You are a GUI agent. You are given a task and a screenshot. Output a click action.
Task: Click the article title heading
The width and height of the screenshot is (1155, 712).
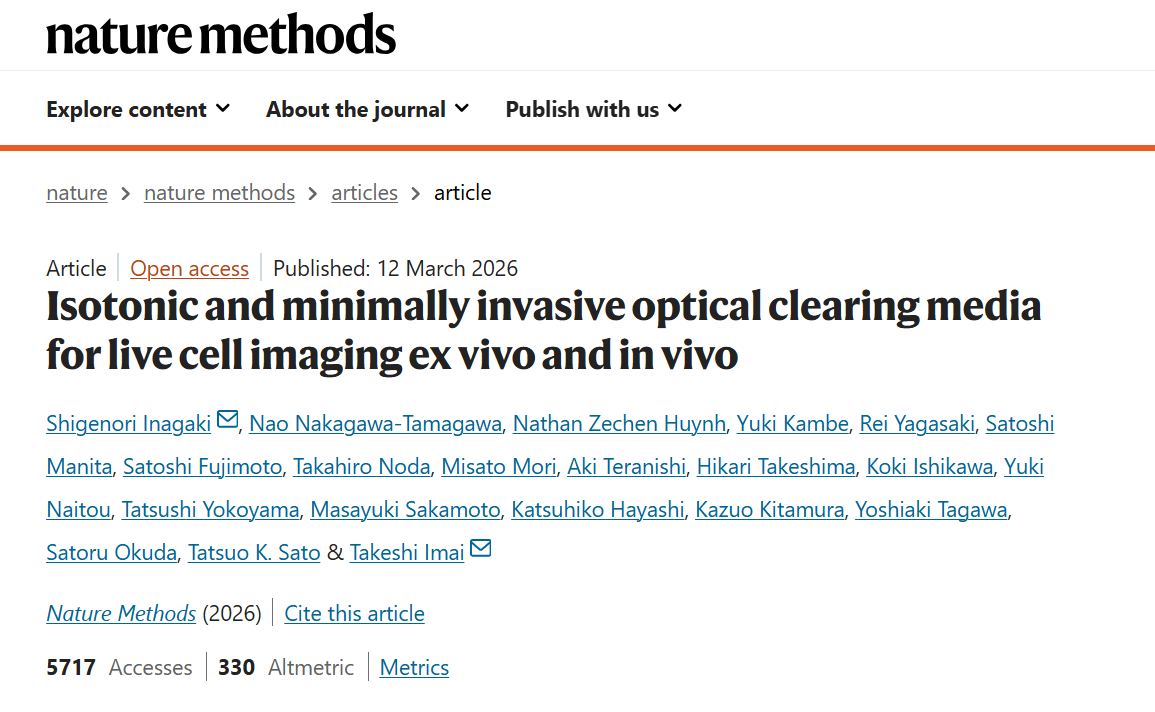pyautogui.click(x=543, y=330)
